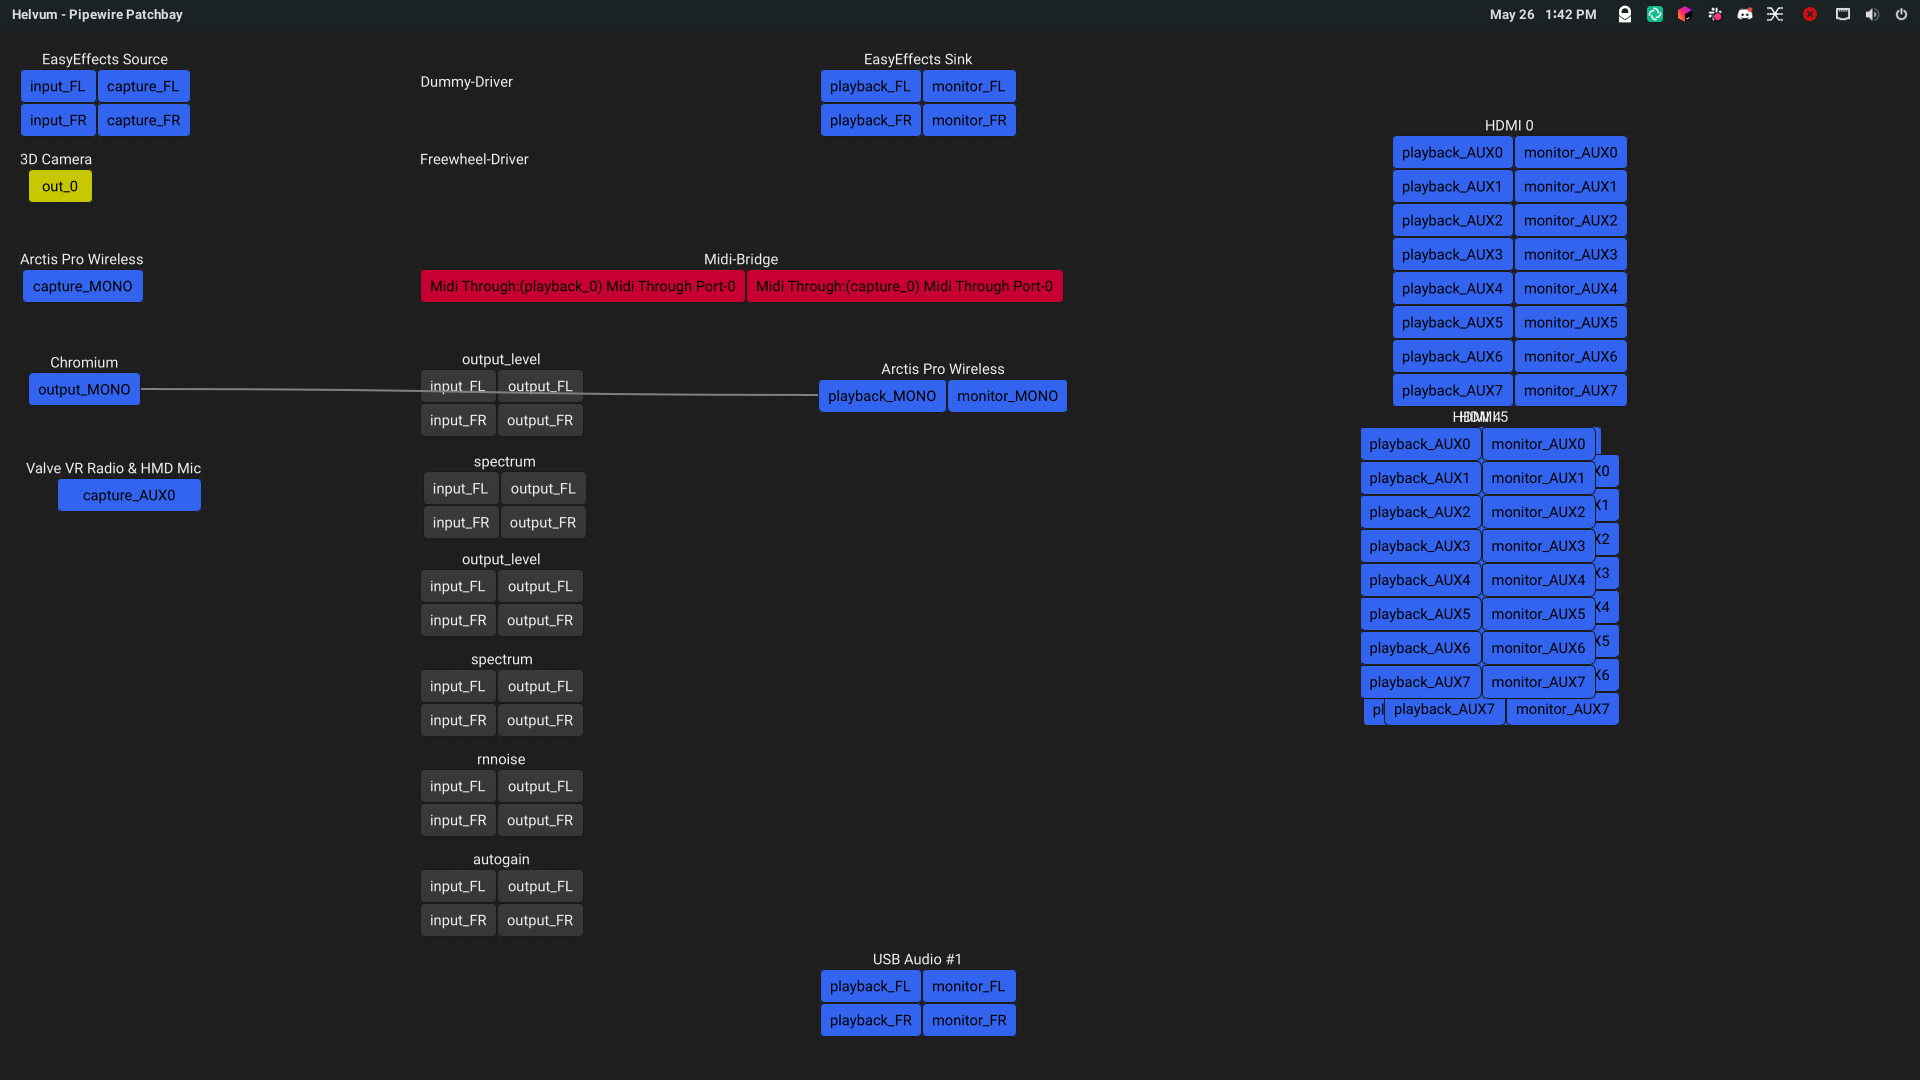Open the Helvum patchbay tray icon
This screenshot has width=1920, height=1080.
pos(1775,14)
